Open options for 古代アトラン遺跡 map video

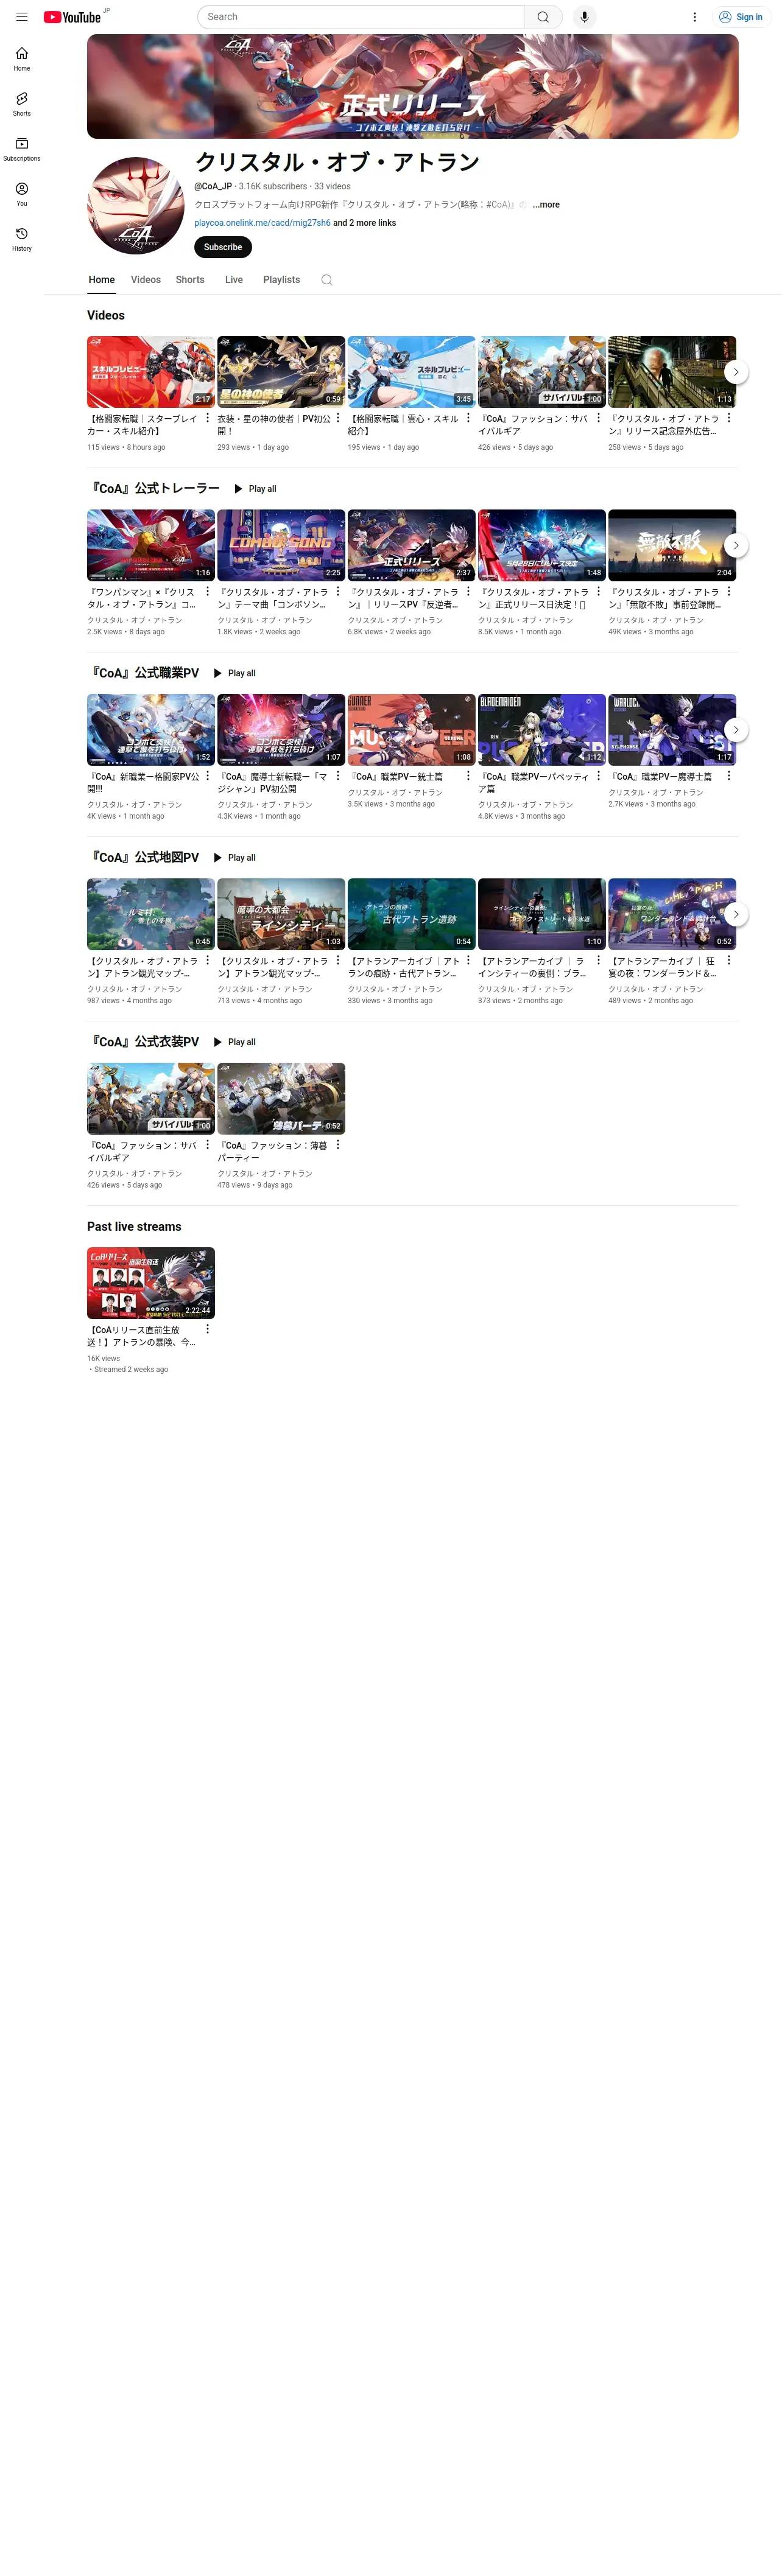(468, 960)
